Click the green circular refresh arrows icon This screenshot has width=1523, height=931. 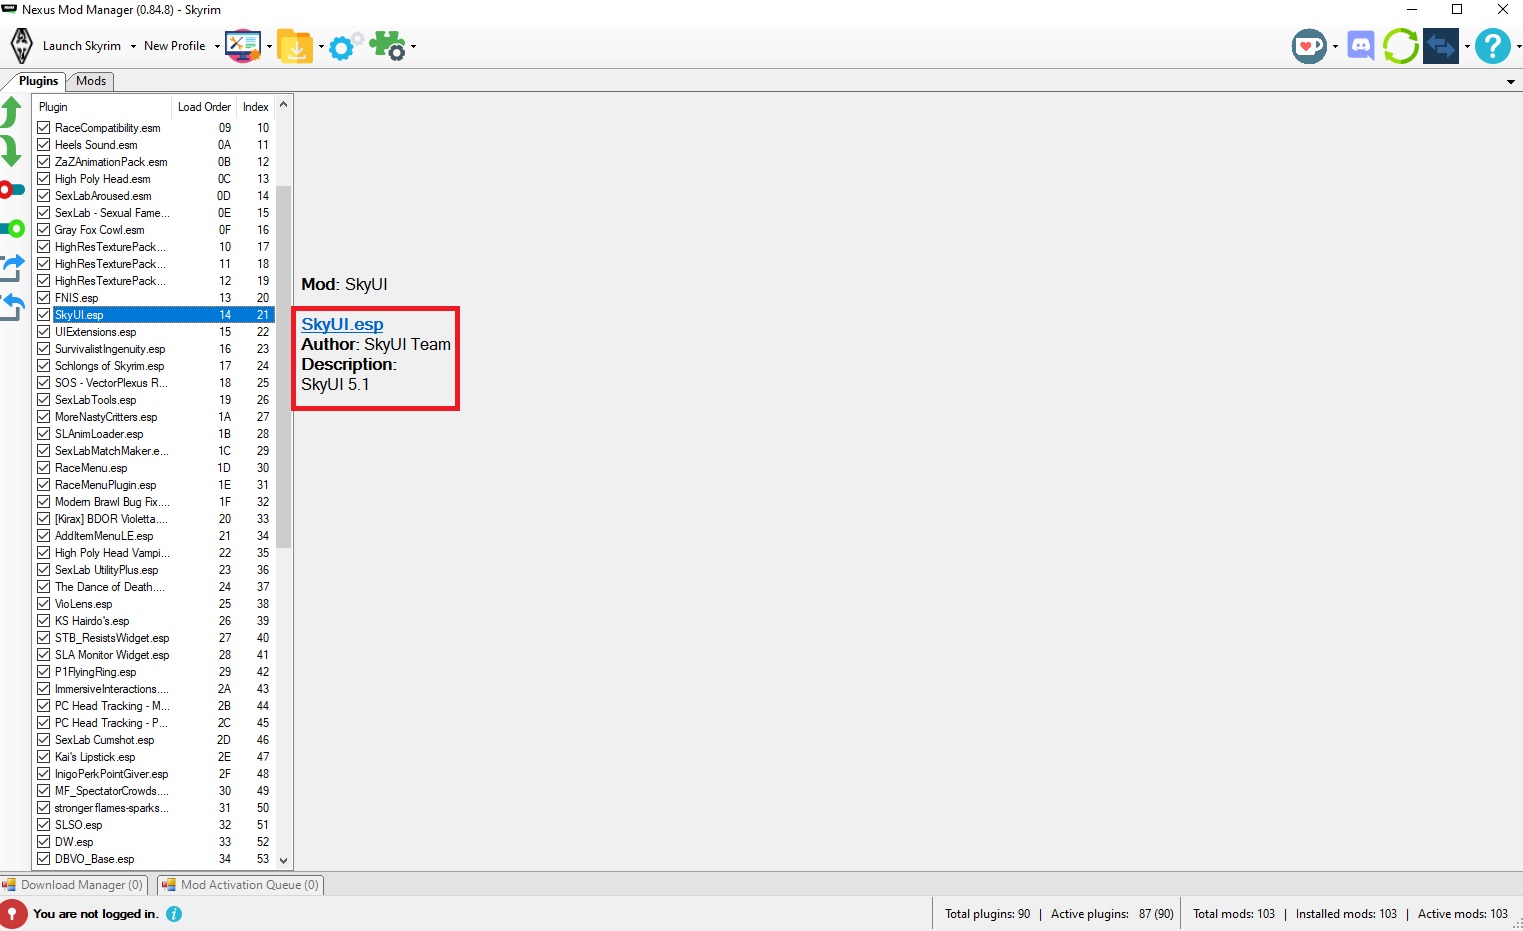point(1401,46)
